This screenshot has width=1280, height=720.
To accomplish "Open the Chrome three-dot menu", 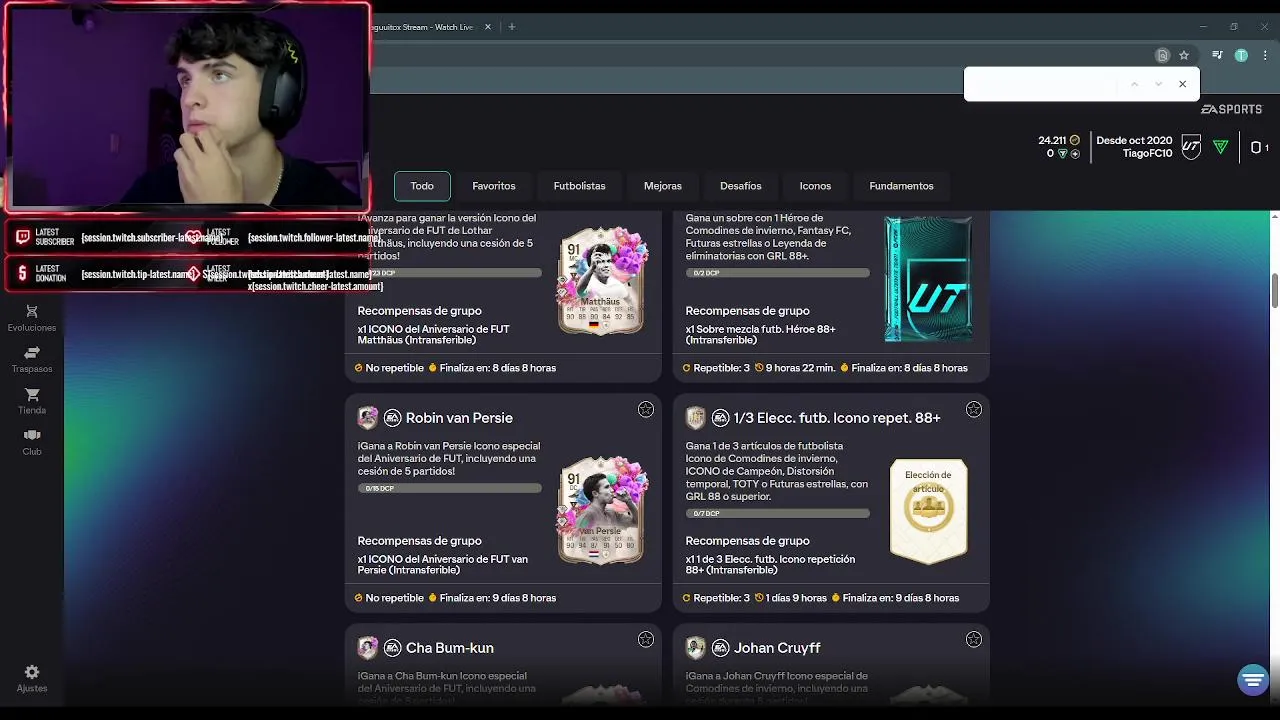I will [x=1264, y=56].
